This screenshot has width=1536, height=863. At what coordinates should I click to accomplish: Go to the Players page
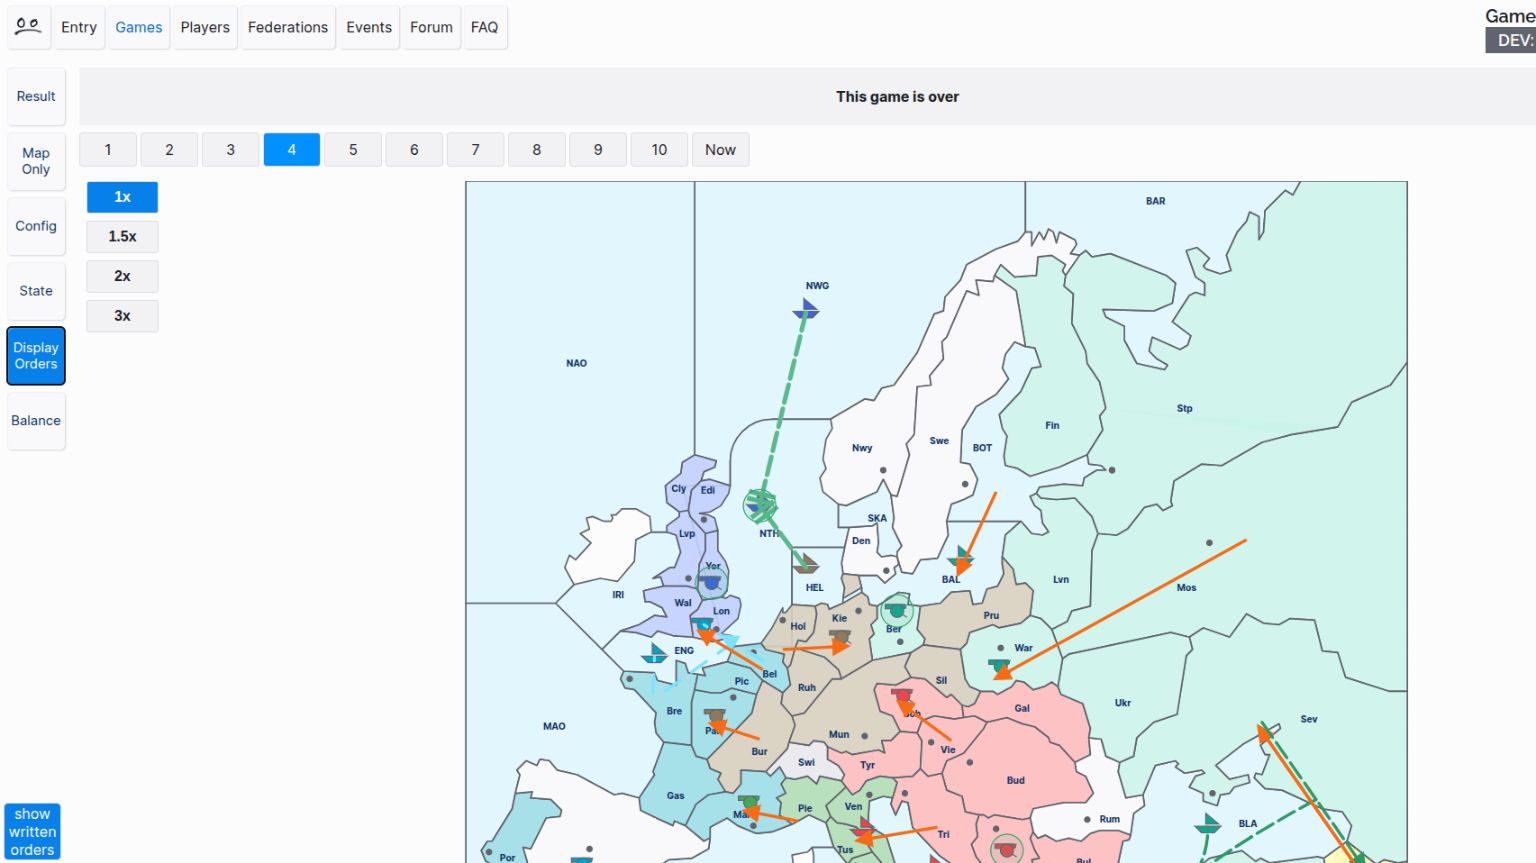(205, 27)
